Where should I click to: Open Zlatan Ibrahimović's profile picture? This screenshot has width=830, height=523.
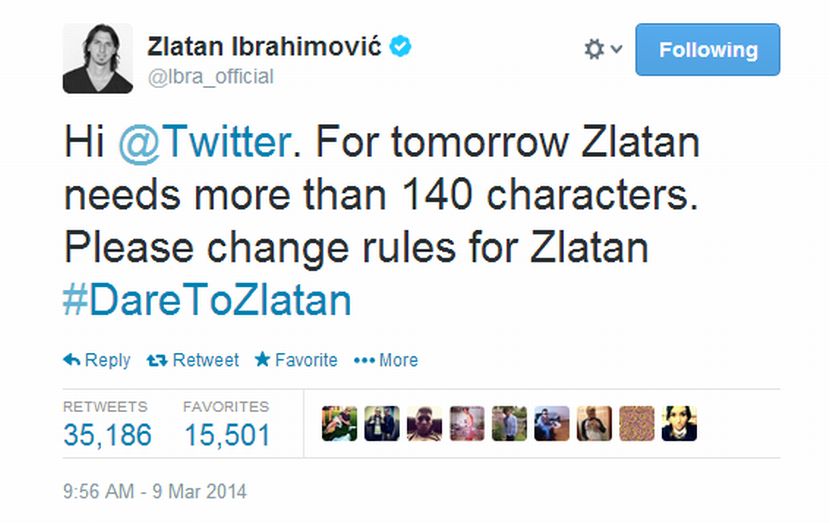coord(98,59)
